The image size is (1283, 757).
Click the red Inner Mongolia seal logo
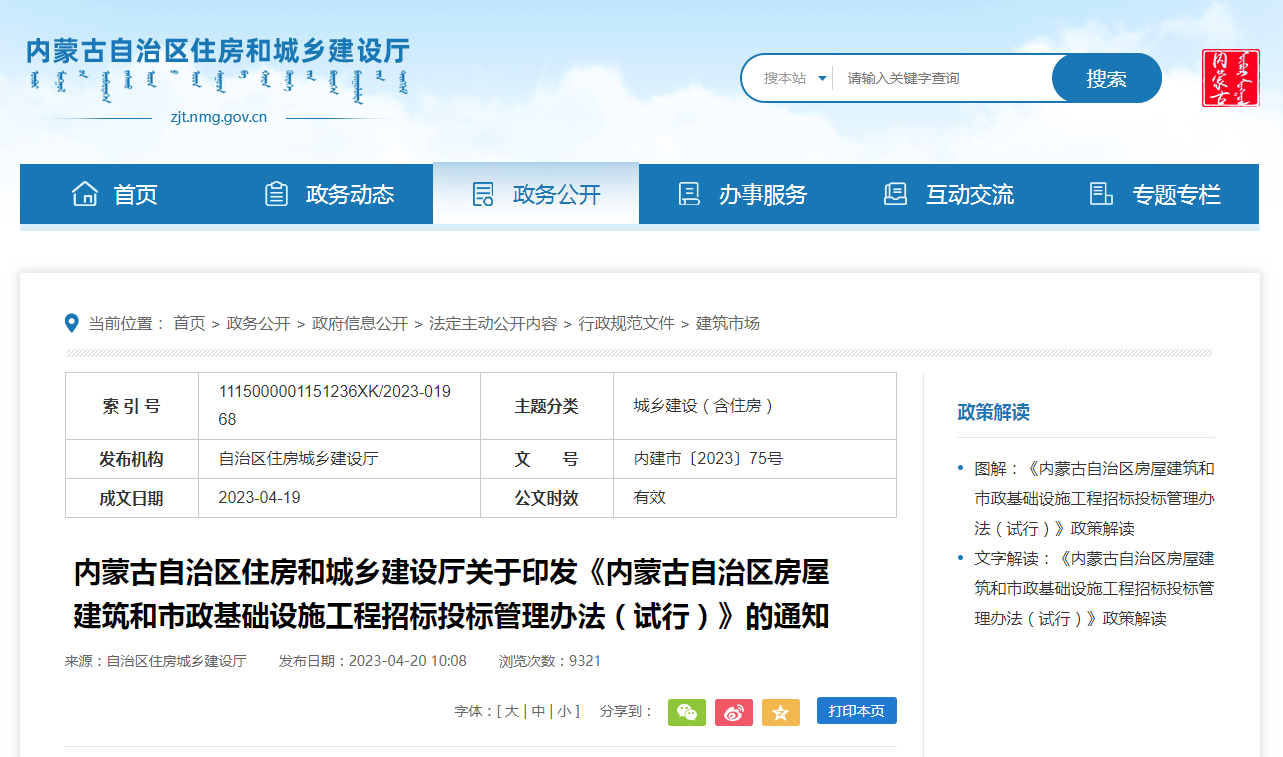[x=1230, y=78]
